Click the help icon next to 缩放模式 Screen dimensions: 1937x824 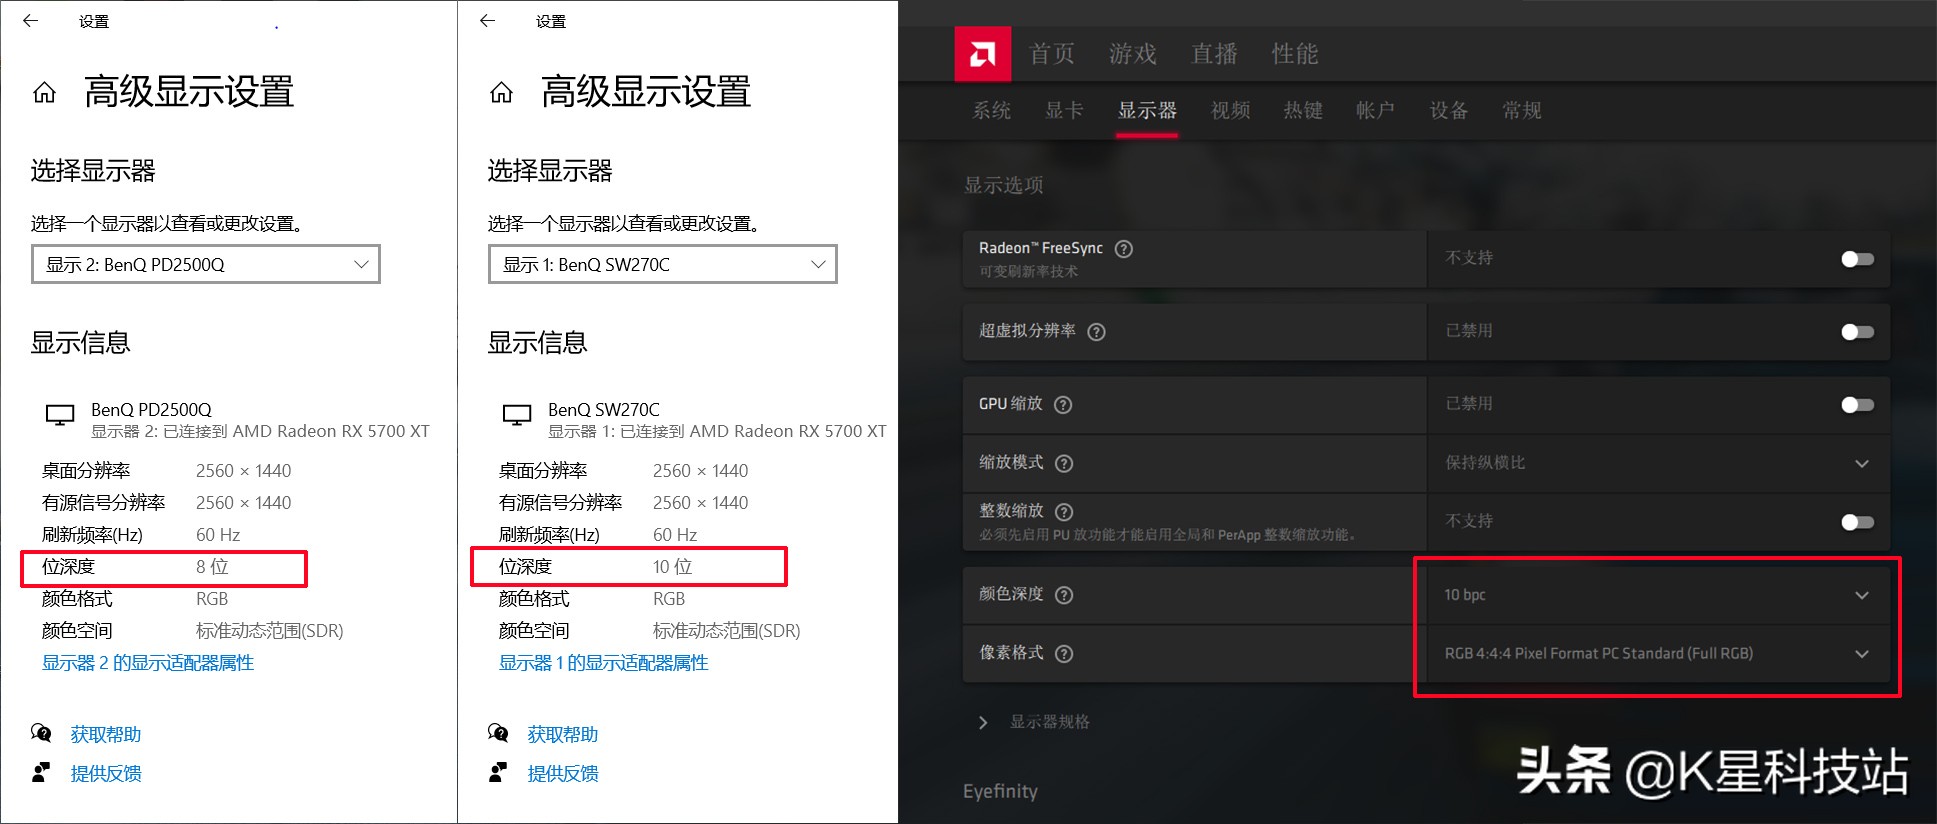click(1064, 463)
